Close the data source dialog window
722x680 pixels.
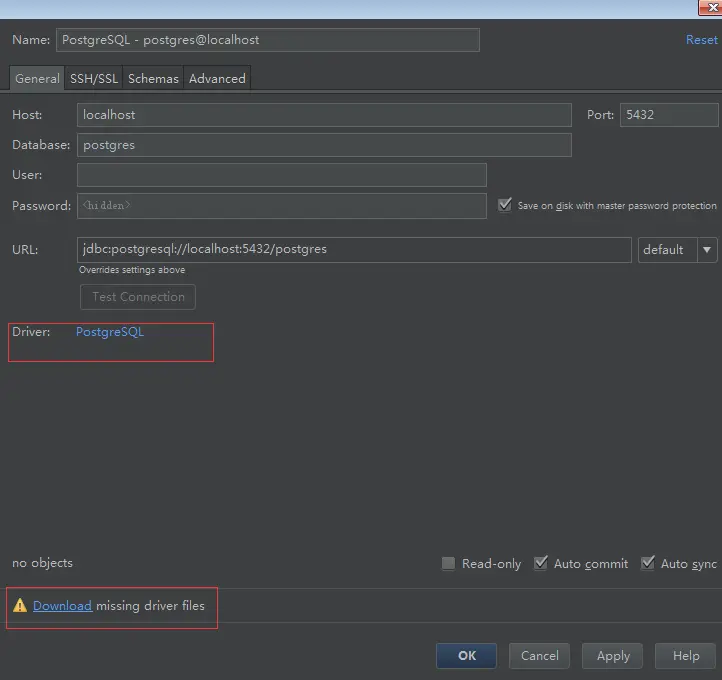pyautogui.click(x=712, y=8)
